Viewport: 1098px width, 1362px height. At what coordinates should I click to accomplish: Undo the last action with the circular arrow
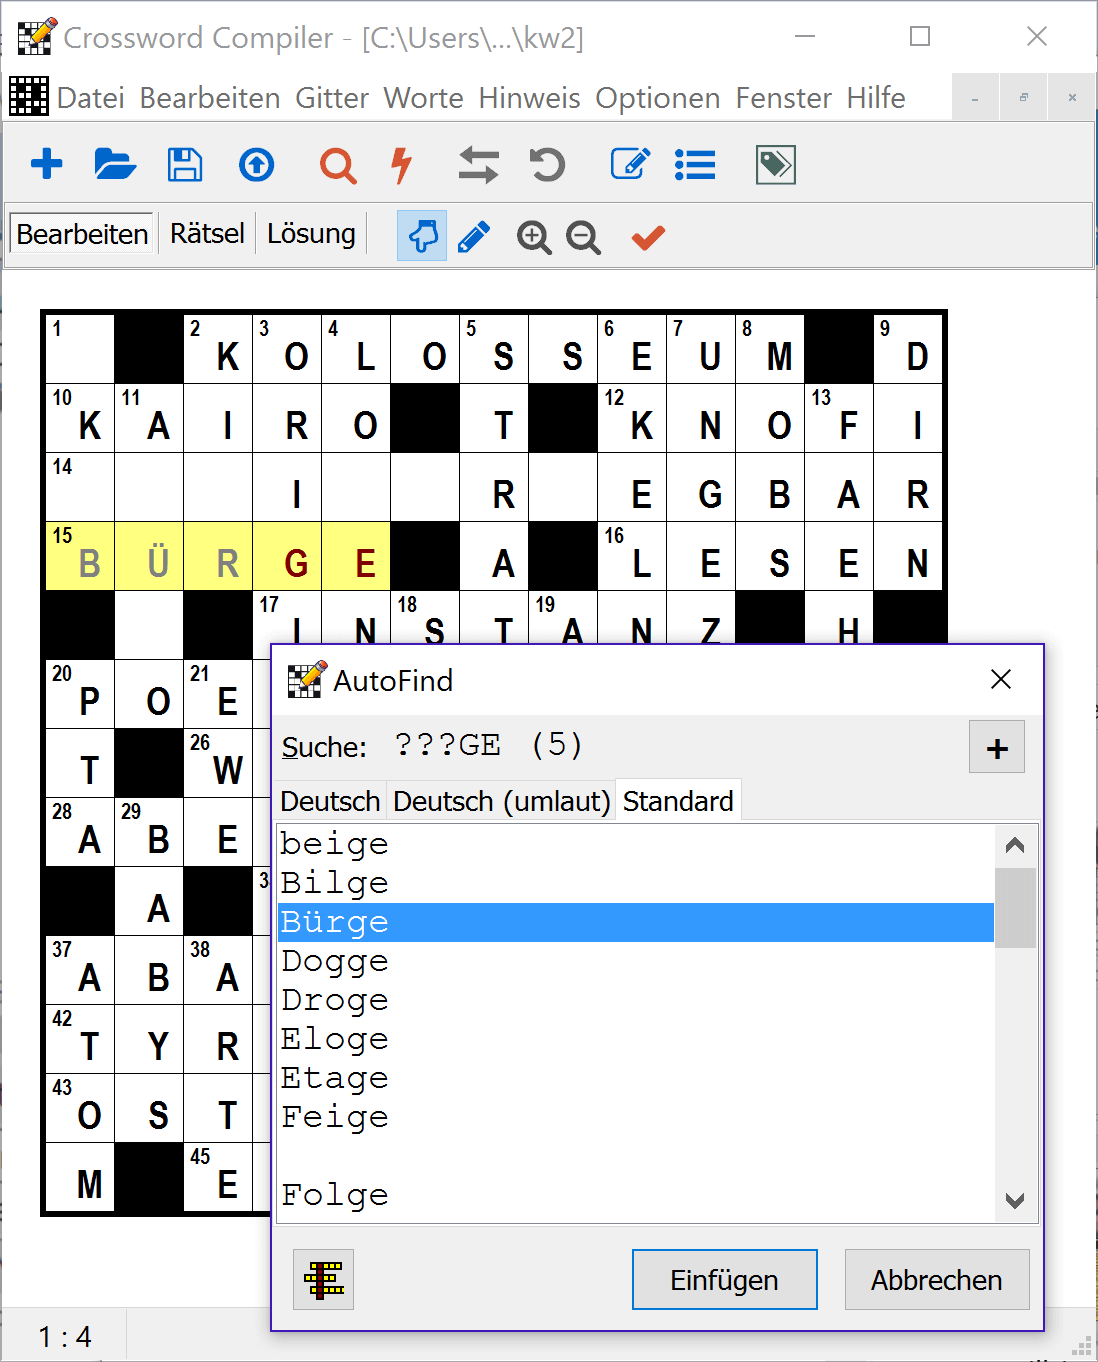coord(546,164)
